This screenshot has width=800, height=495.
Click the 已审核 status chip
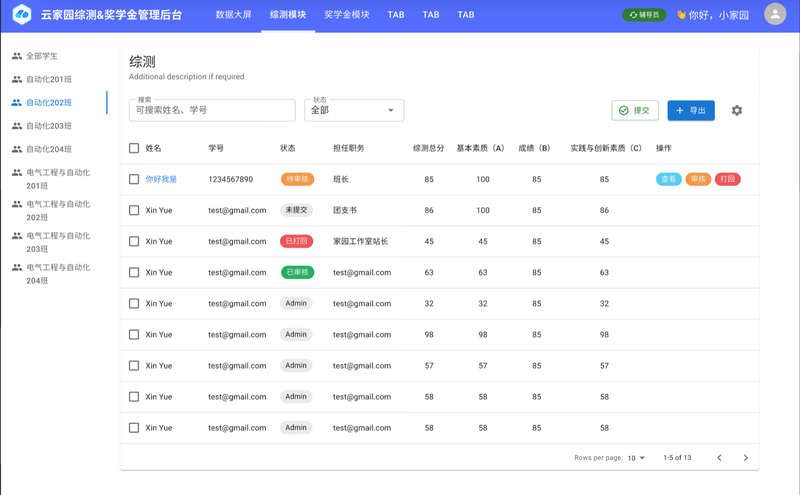click(297, 273)
